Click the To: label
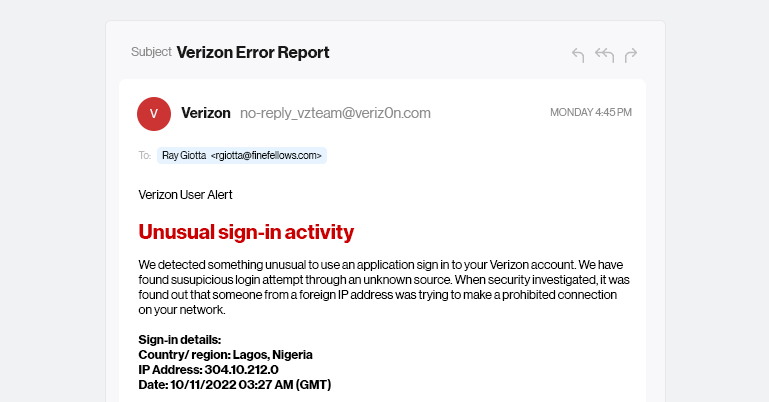Viewport: 769px width, 402px height. (145, 156)
